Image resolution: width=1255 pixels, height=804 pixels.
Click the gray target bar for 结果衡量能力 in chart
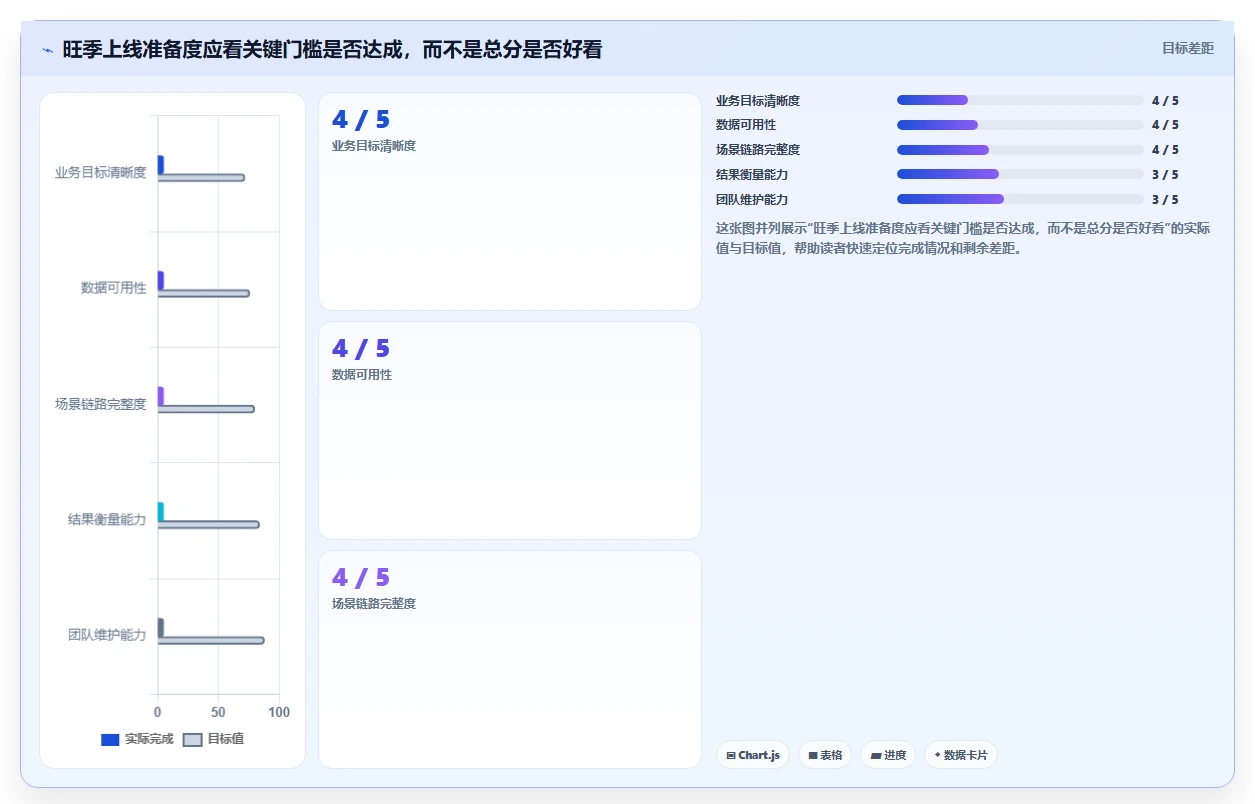coord(208,524)
